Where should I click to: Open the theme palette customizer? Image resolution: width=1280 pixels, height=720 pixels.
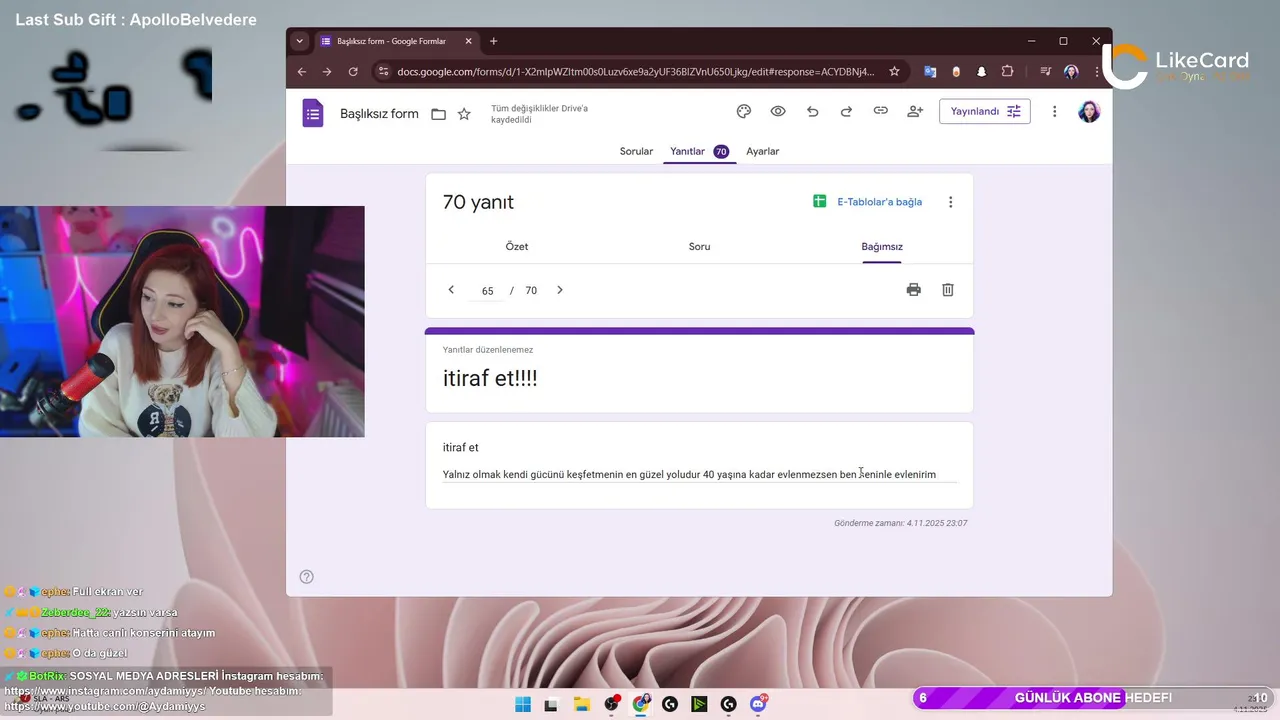[x=743, y=111]
